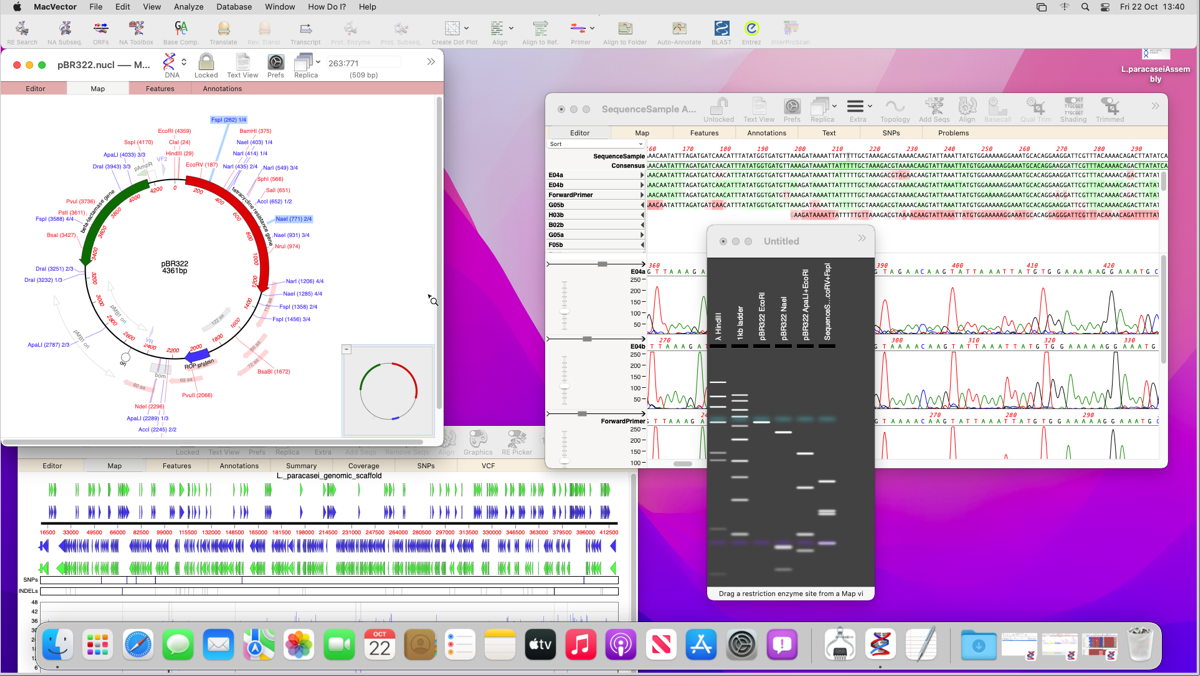Open Finder from the Dock

click(x=57, y=645)
